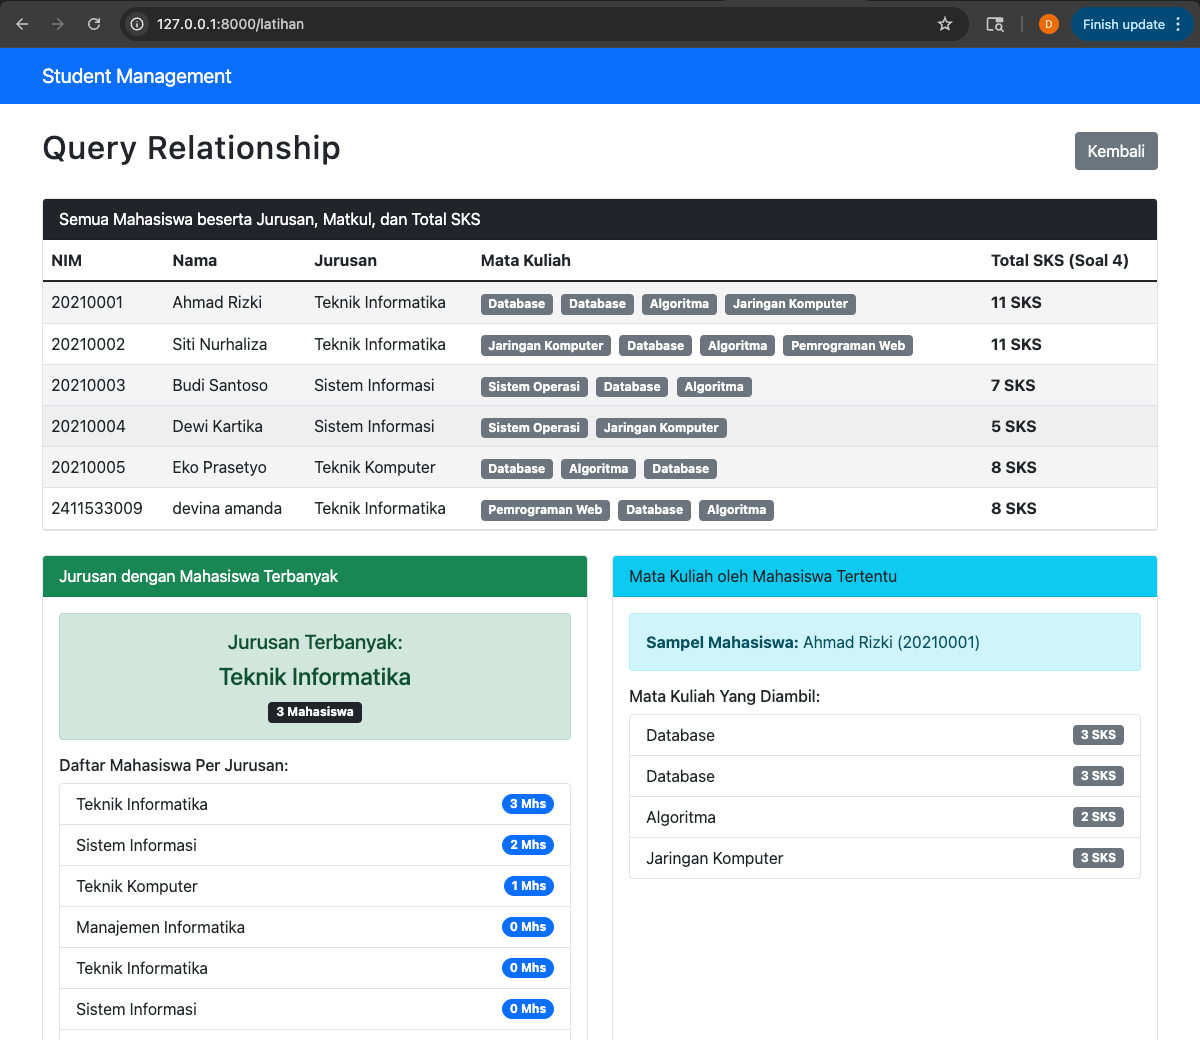This screenshot has height=1040, width=1200.
Task: Click the Kembali button
Action: coord(1116,151)
